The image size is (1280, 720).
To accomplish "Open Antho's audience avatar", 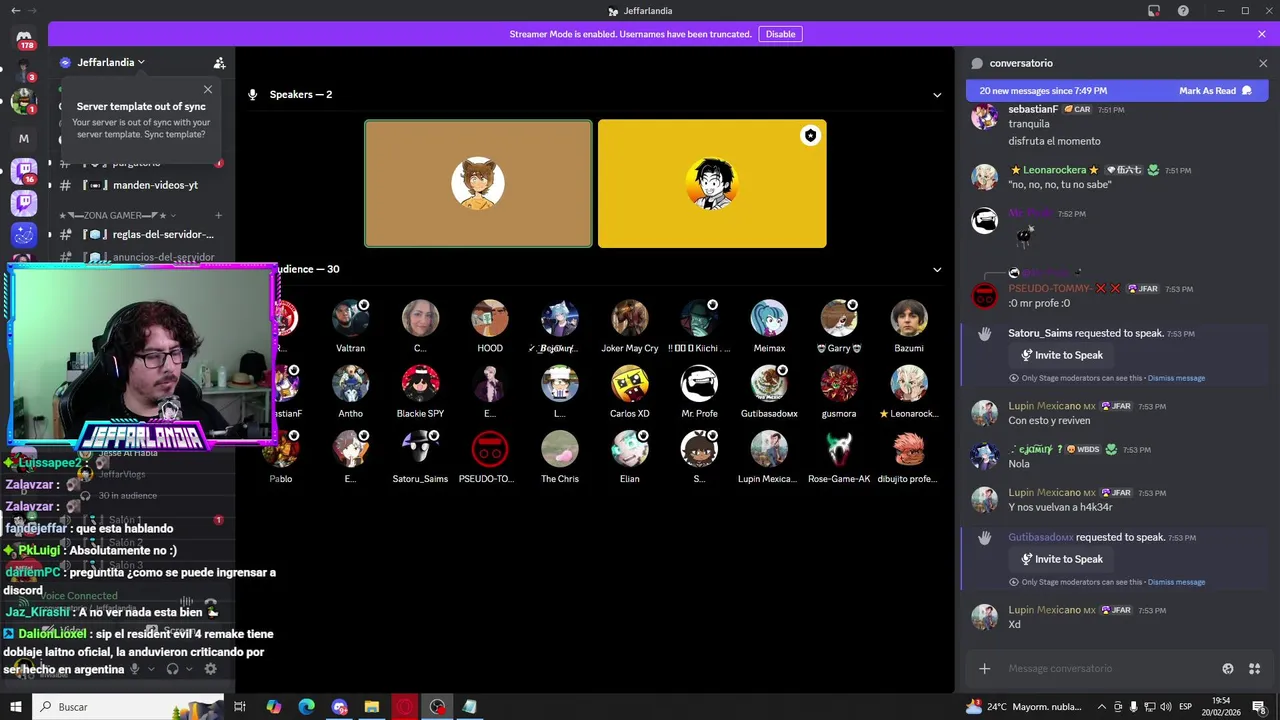I will pyautogui.click(x=350, y=384).
